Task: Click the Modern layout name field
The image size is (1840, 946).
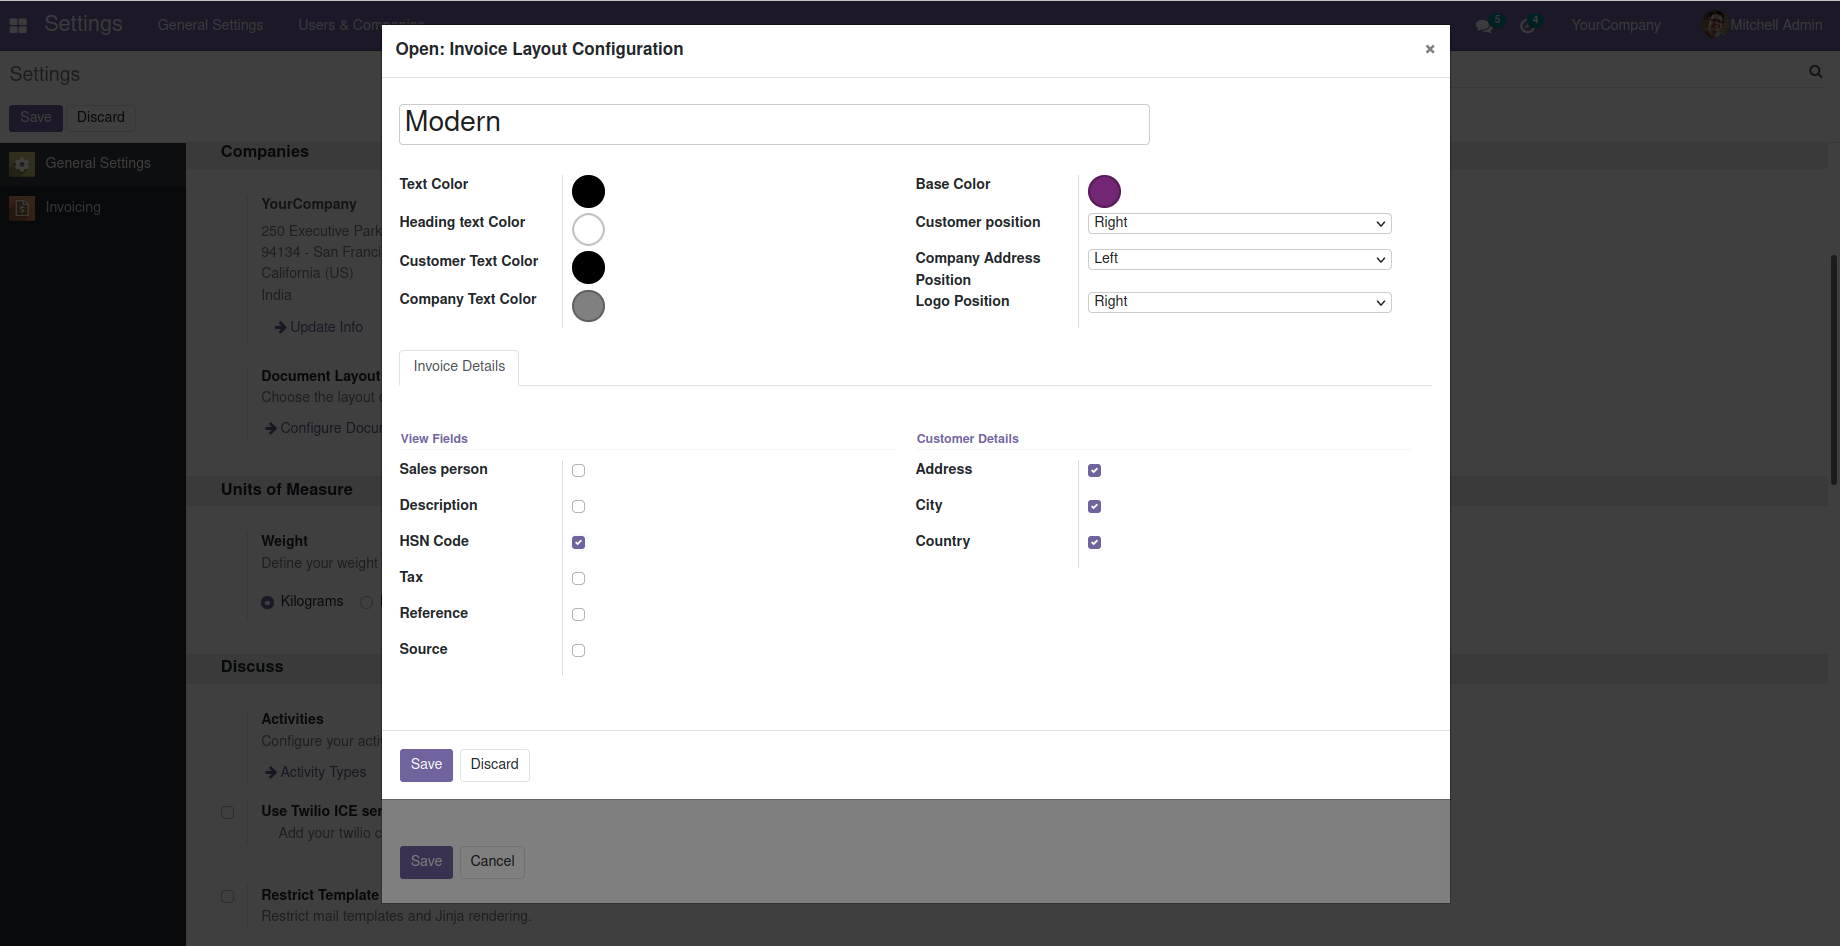Action: click(x=773, y=124)
